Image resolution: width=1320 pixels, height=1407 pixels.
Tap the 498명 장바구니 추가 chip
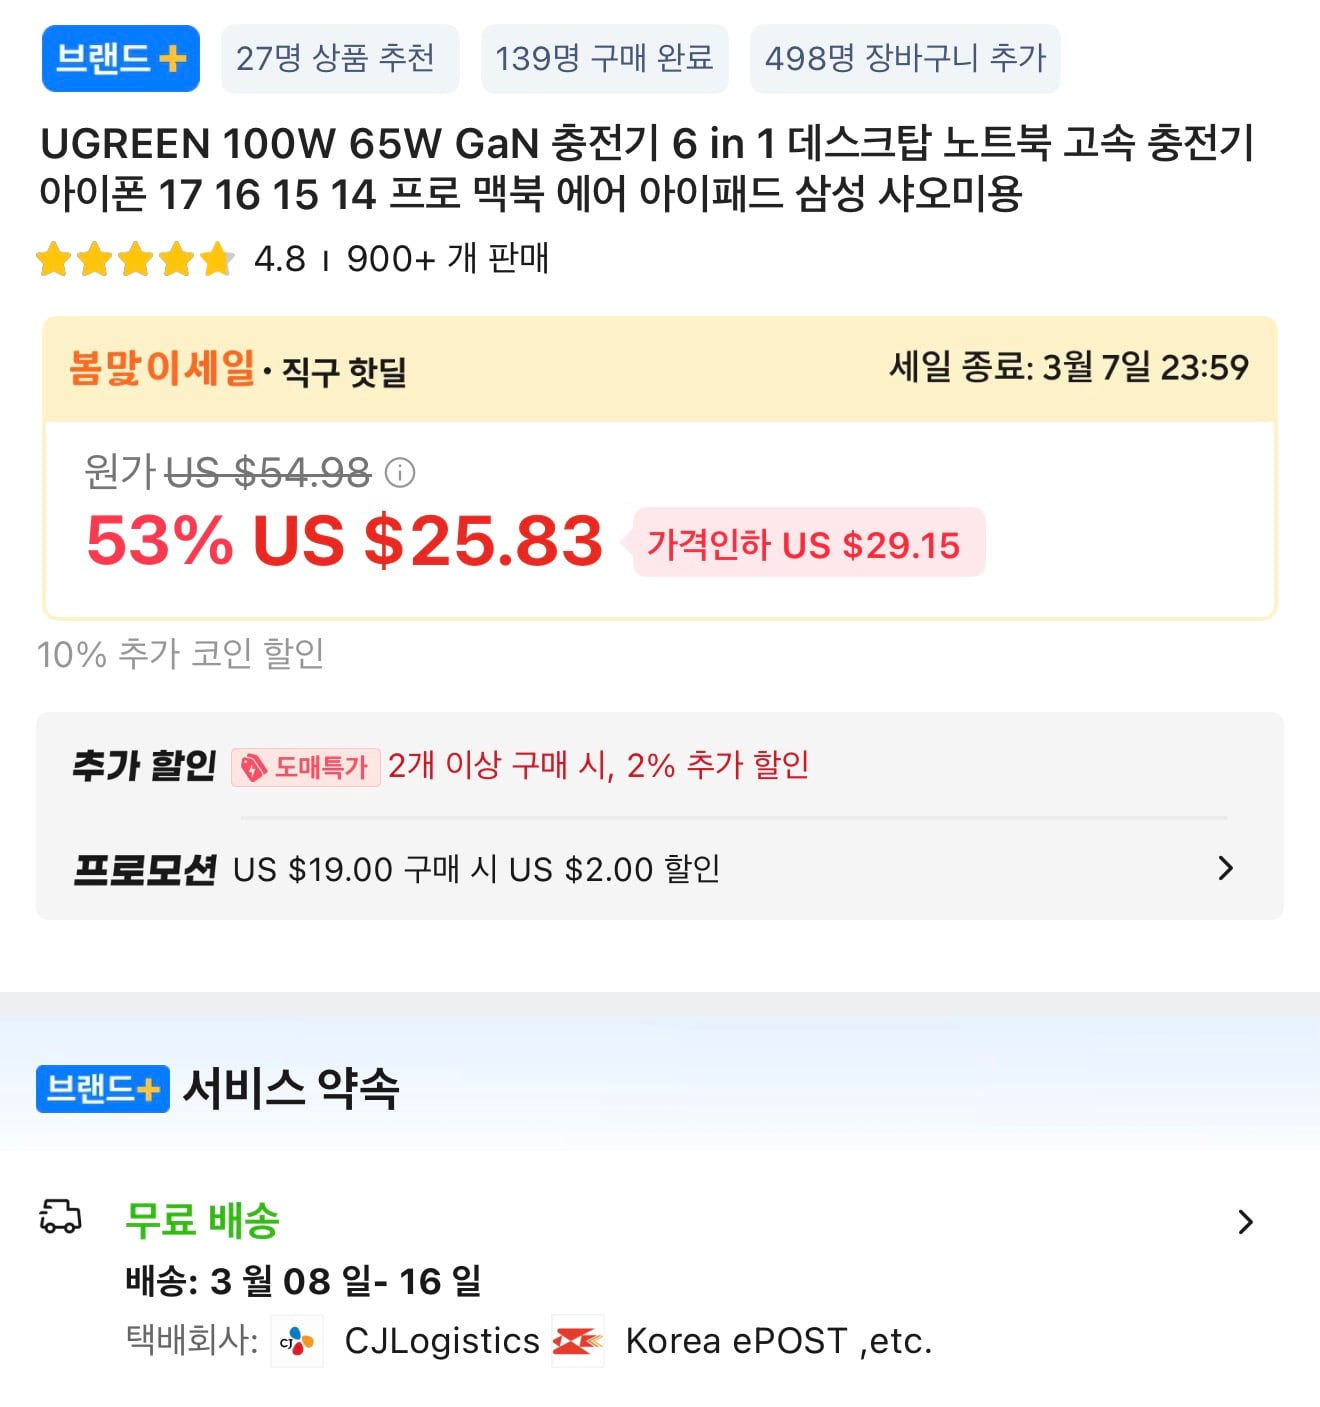(905, 59)
